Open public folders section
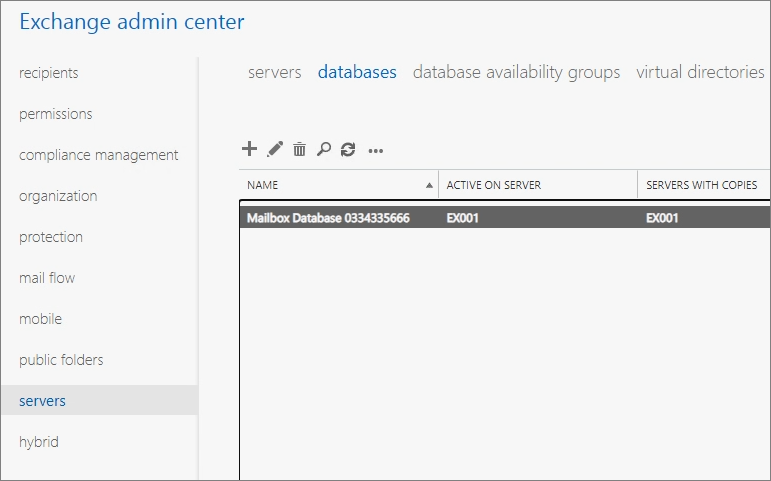The width and height of the screenshot is (771, 481). pos(61,360)
